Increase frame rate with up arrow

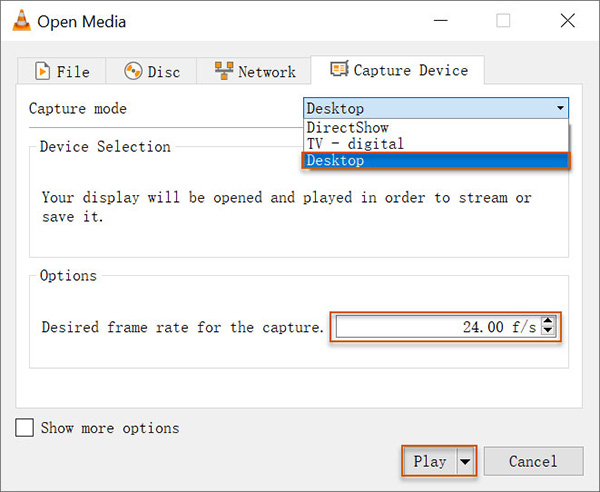click(548, 321)
